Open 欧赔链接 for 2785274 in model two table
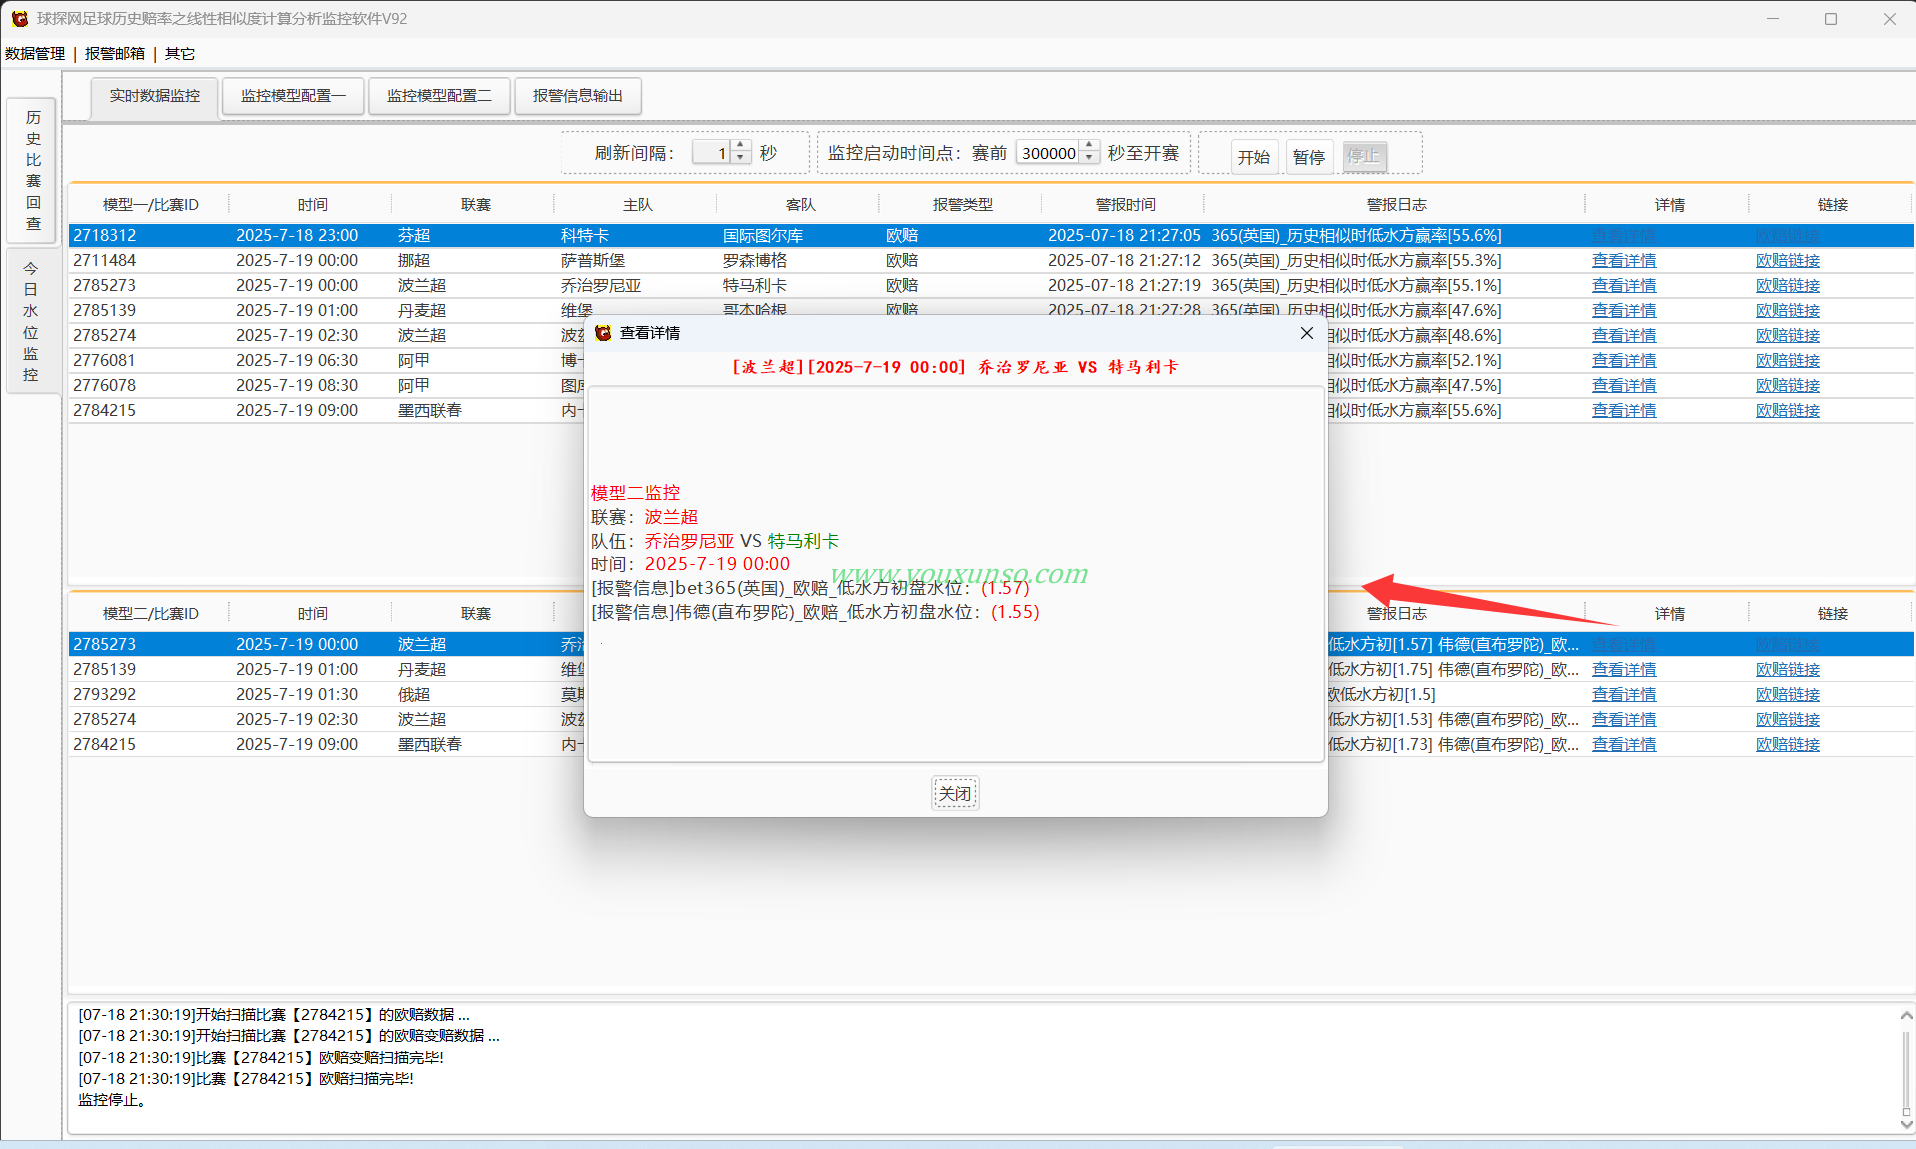1916x1149 pixels. click(1788, 720)
